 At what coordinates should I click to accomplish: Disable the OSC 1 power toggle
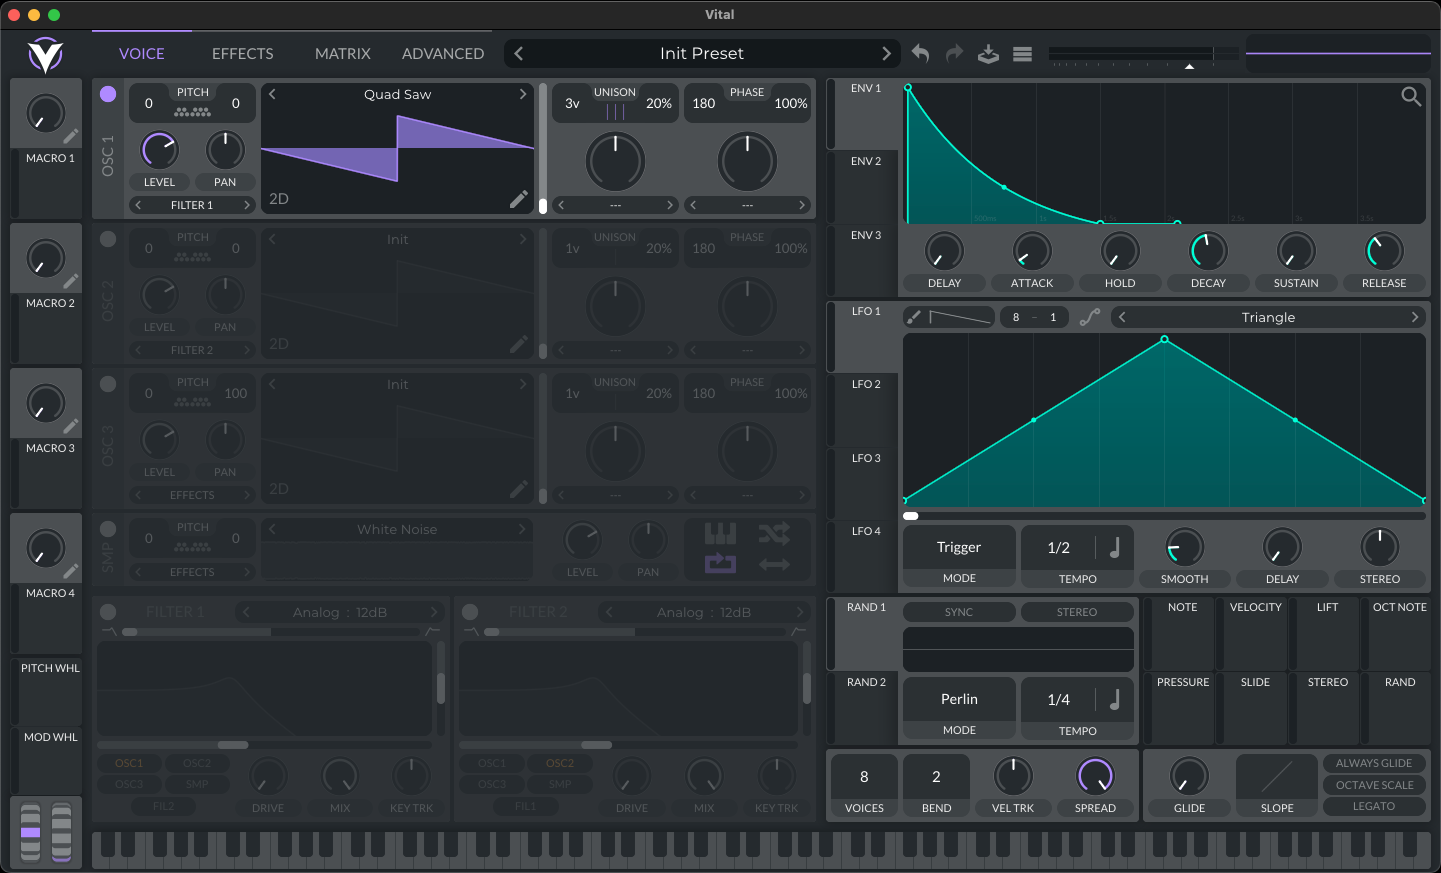point(108,94)
